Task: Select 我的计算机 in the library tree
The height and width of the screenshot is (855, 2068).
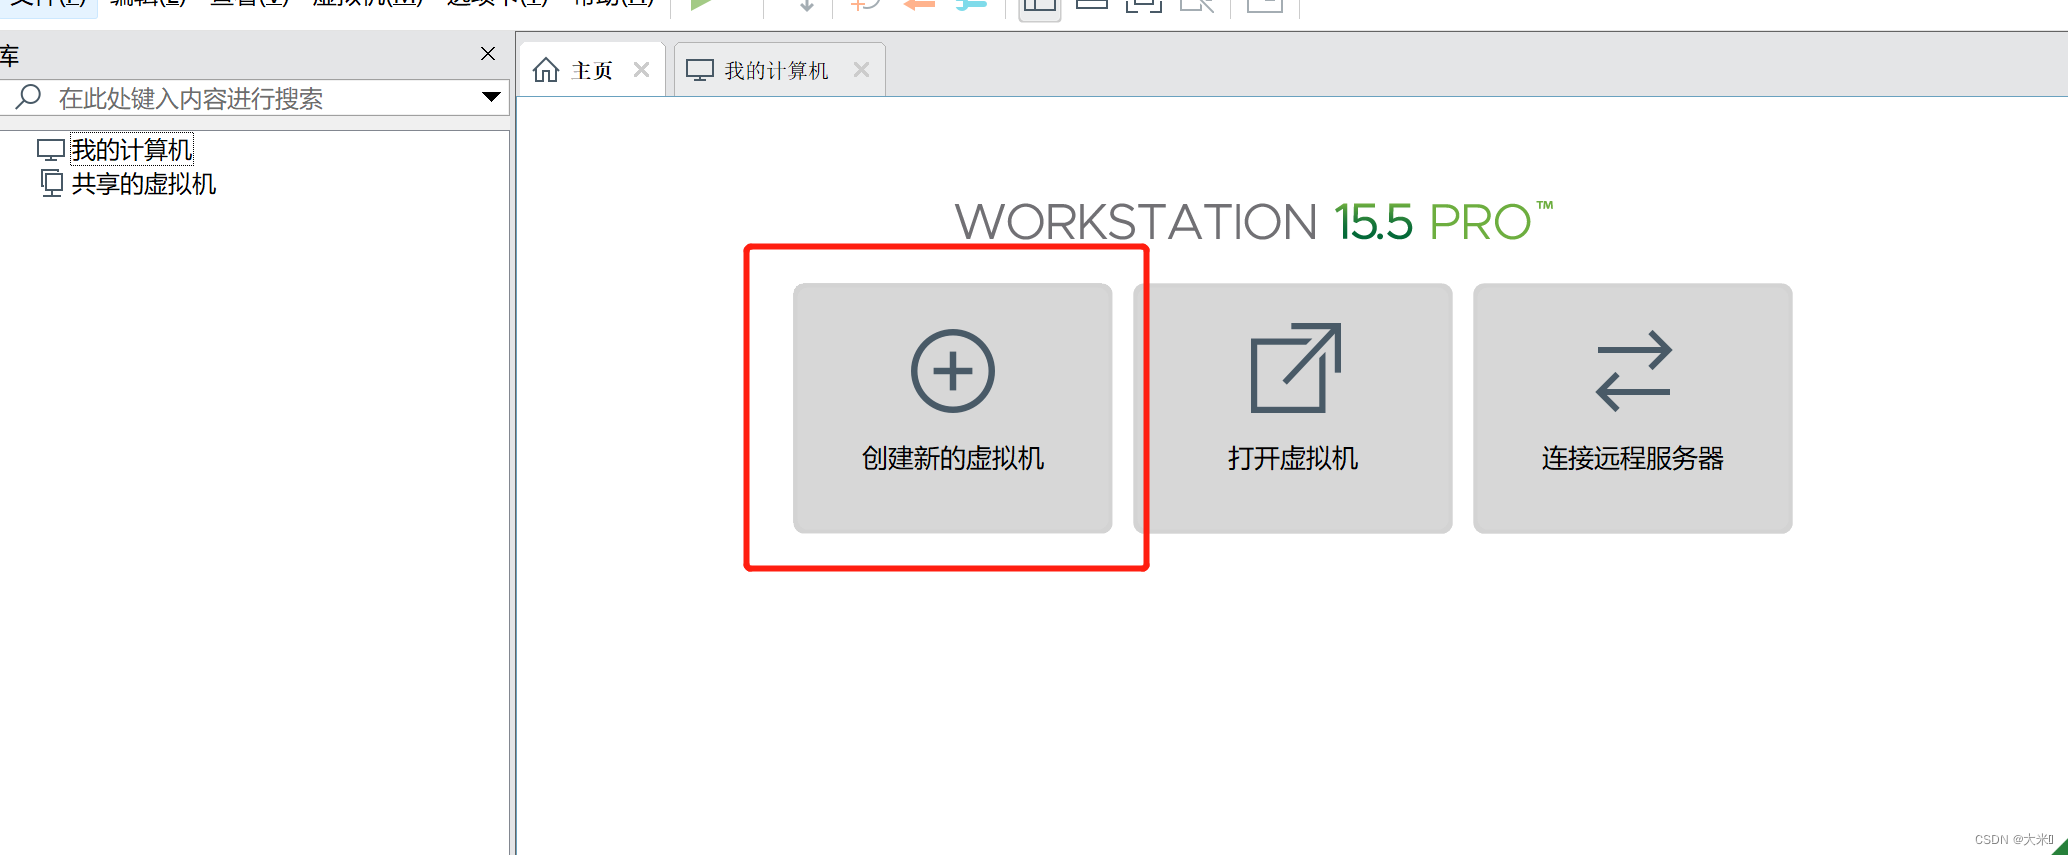Action: coord(131,150)
